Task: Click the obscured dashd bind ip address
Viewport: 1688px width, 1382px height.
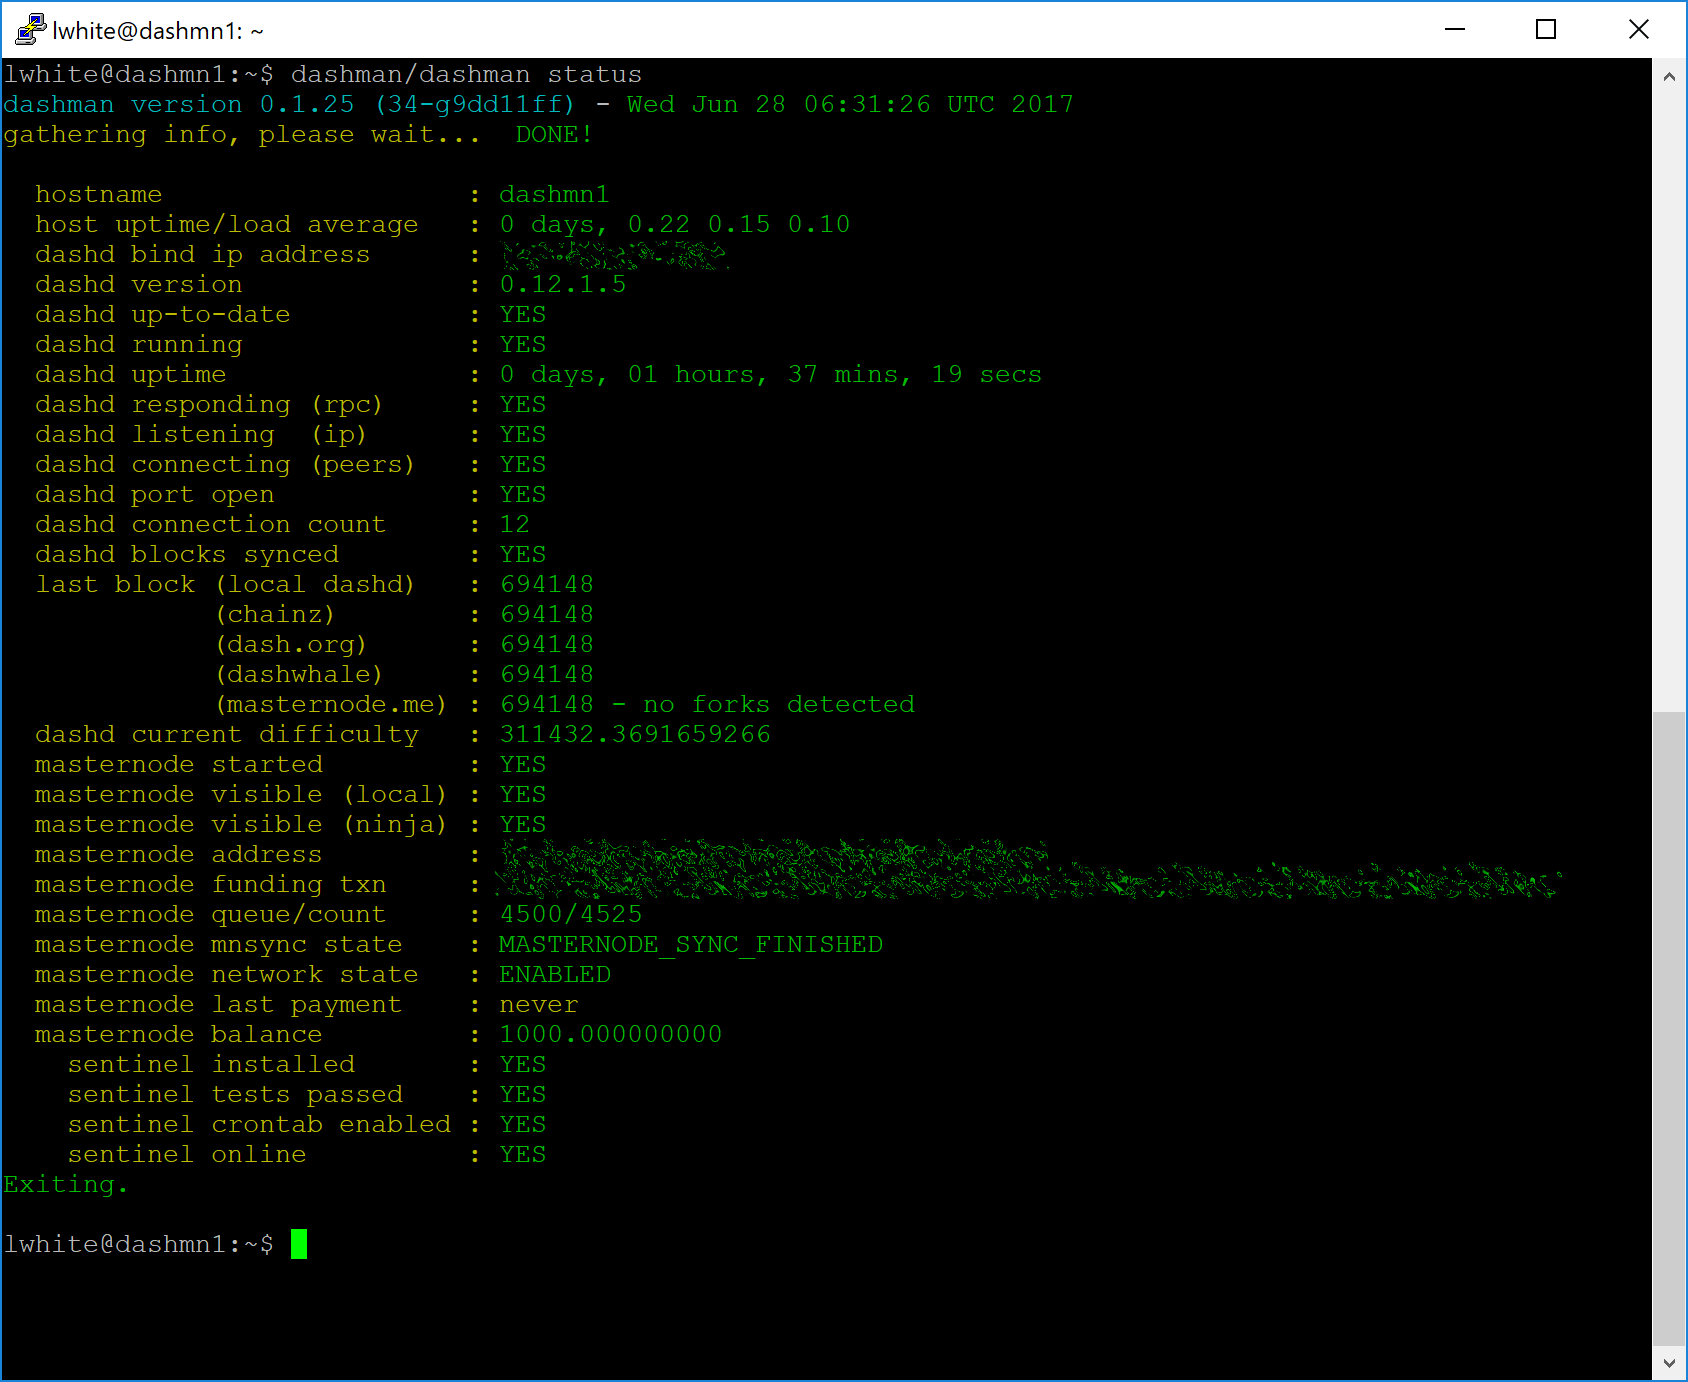Action: 613,256
